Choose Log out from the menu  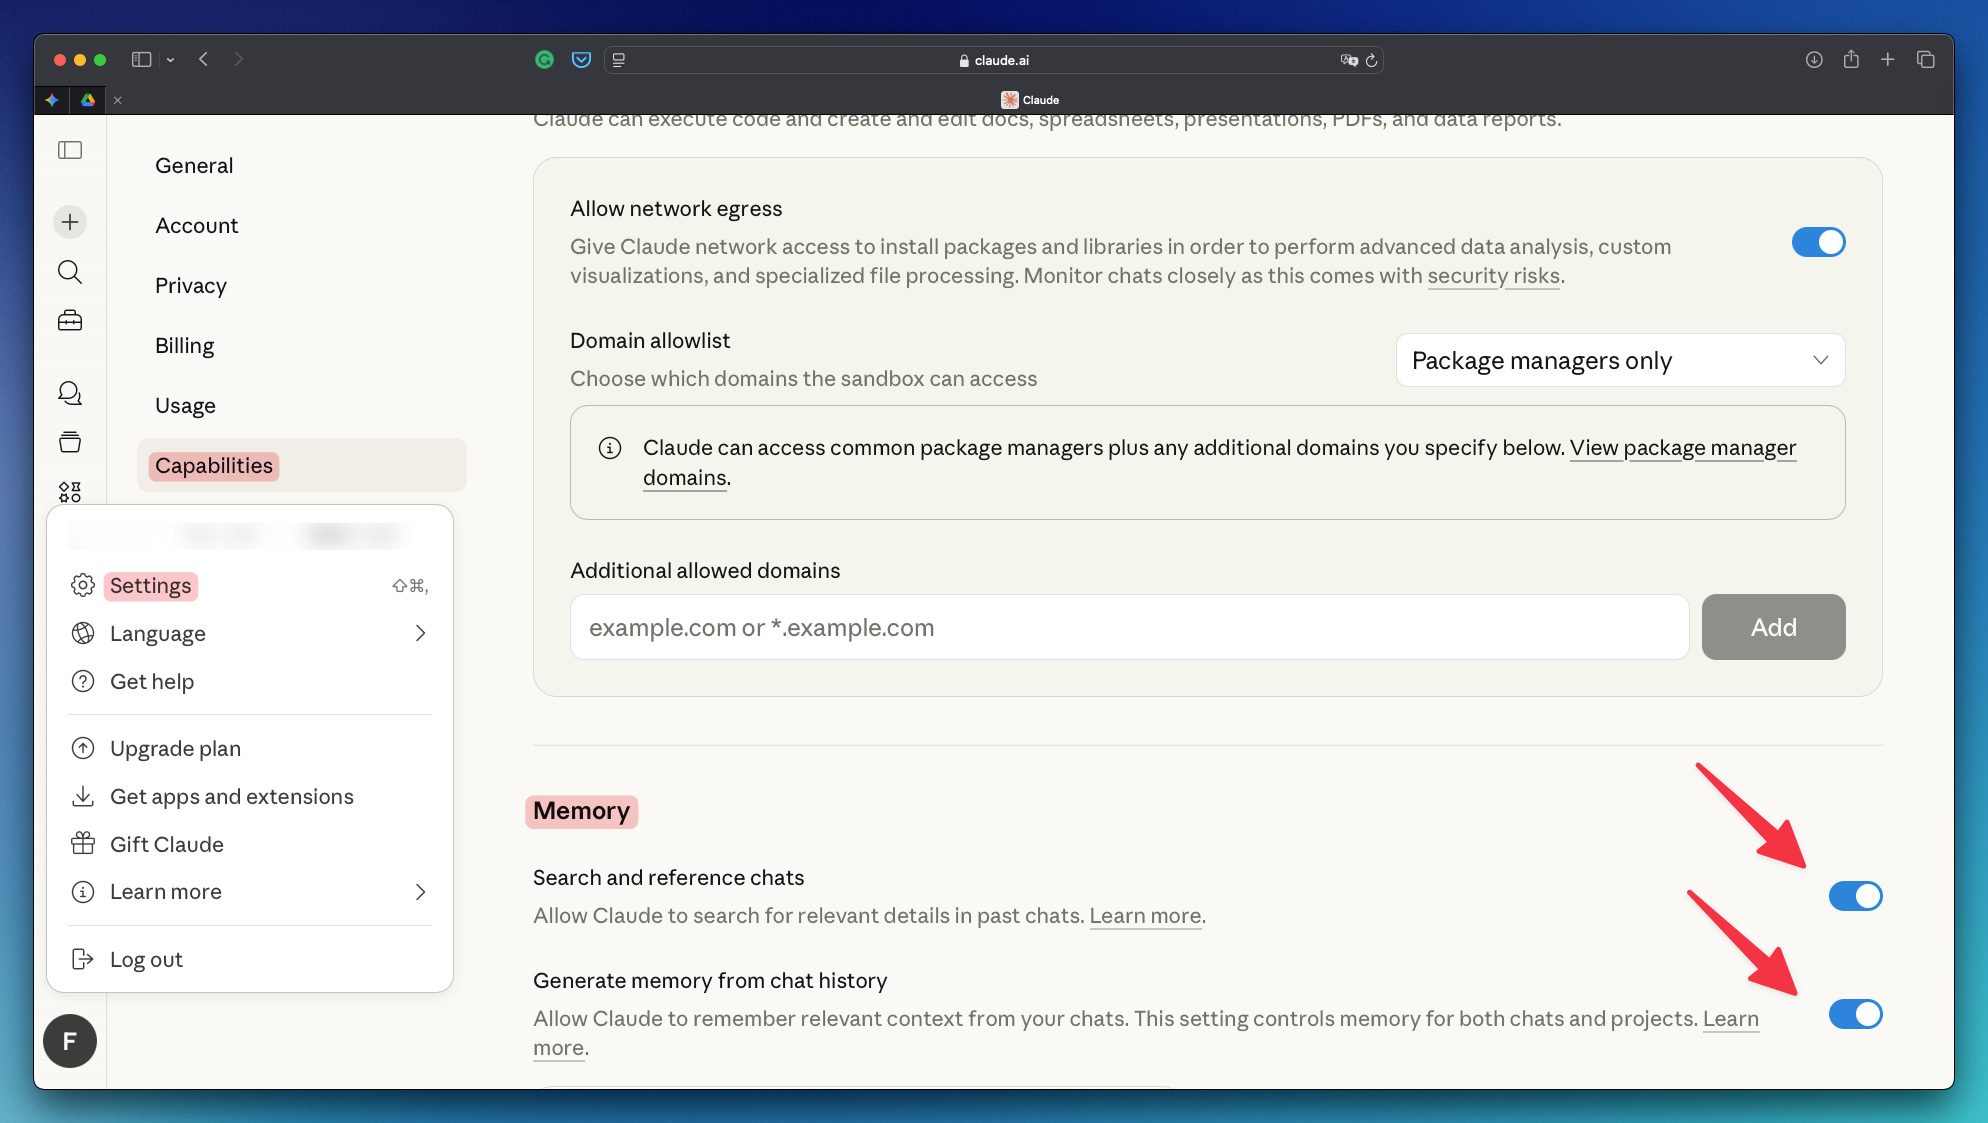tap(146, 960)
